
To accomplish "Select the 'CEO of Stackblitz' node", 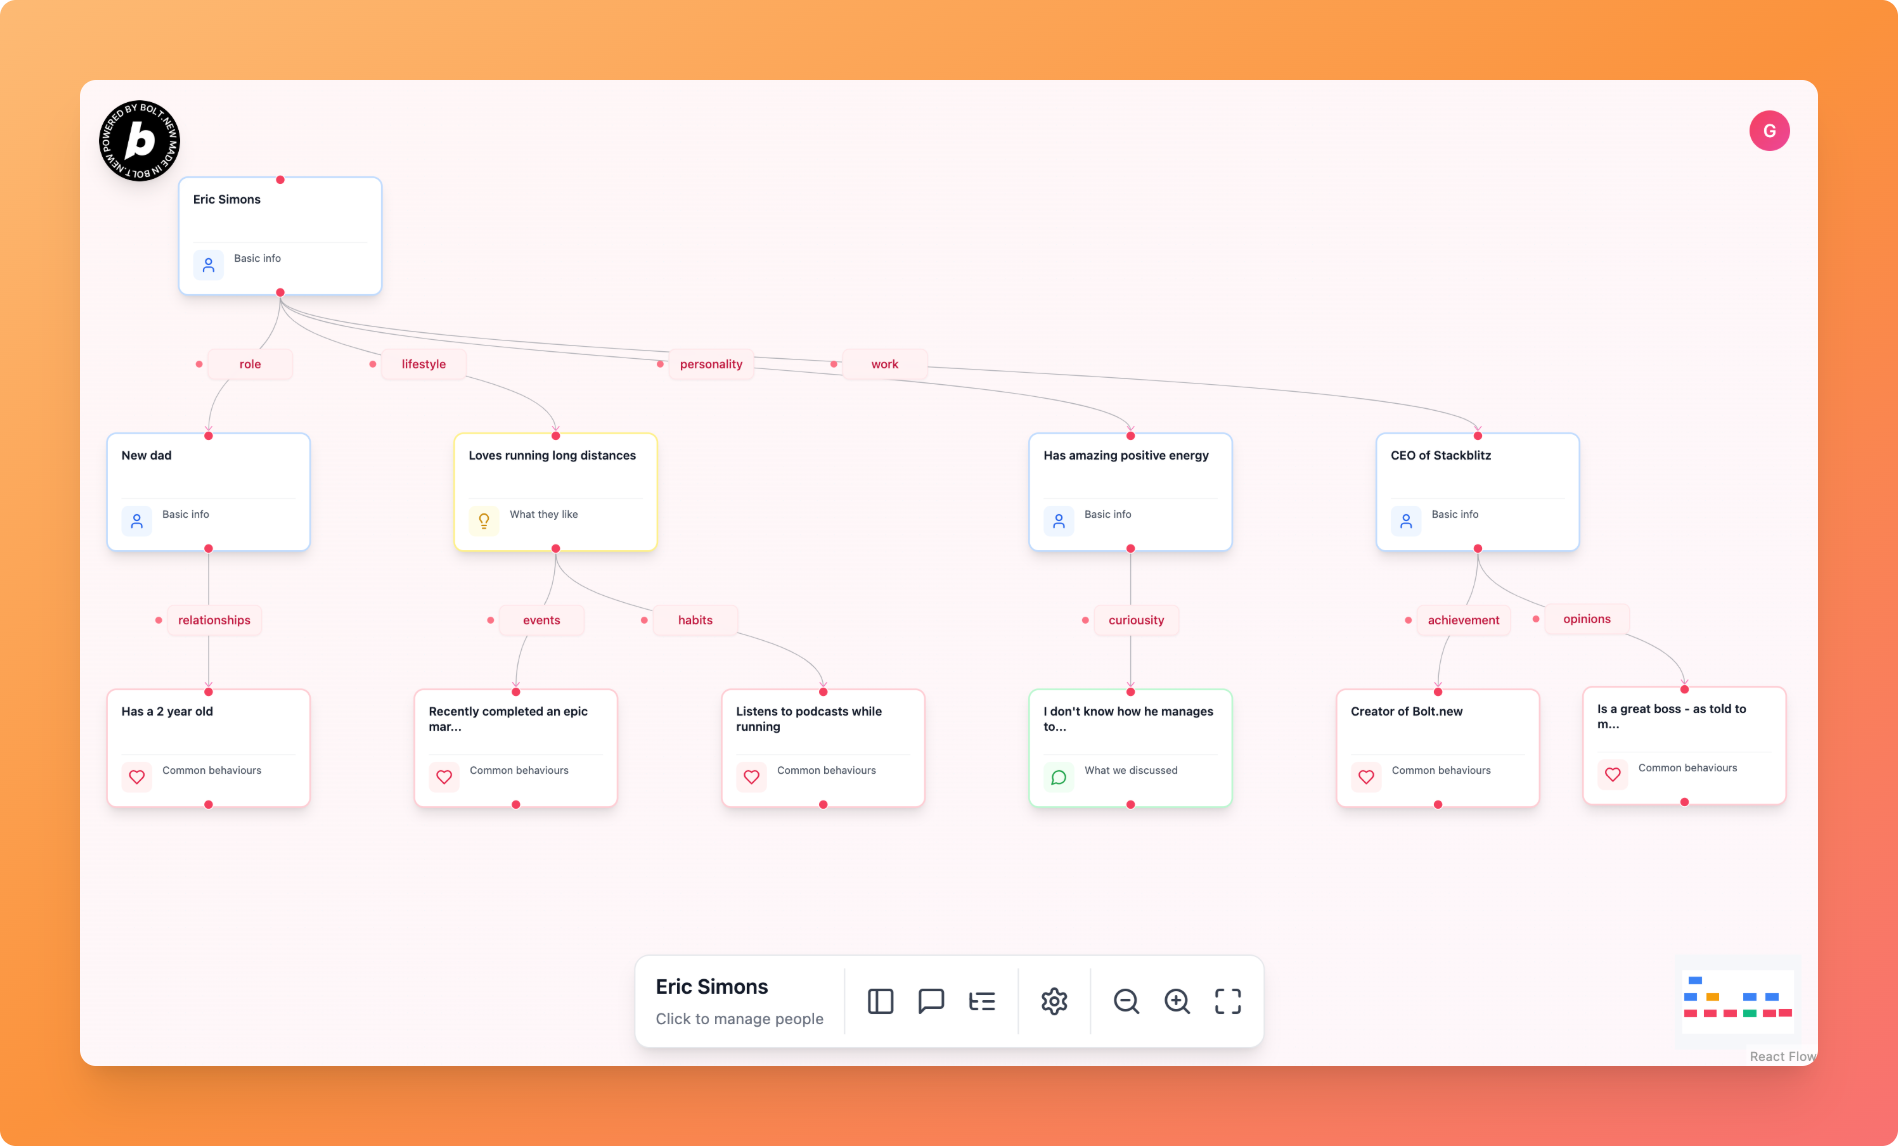I will click(x=1477, y=490).
